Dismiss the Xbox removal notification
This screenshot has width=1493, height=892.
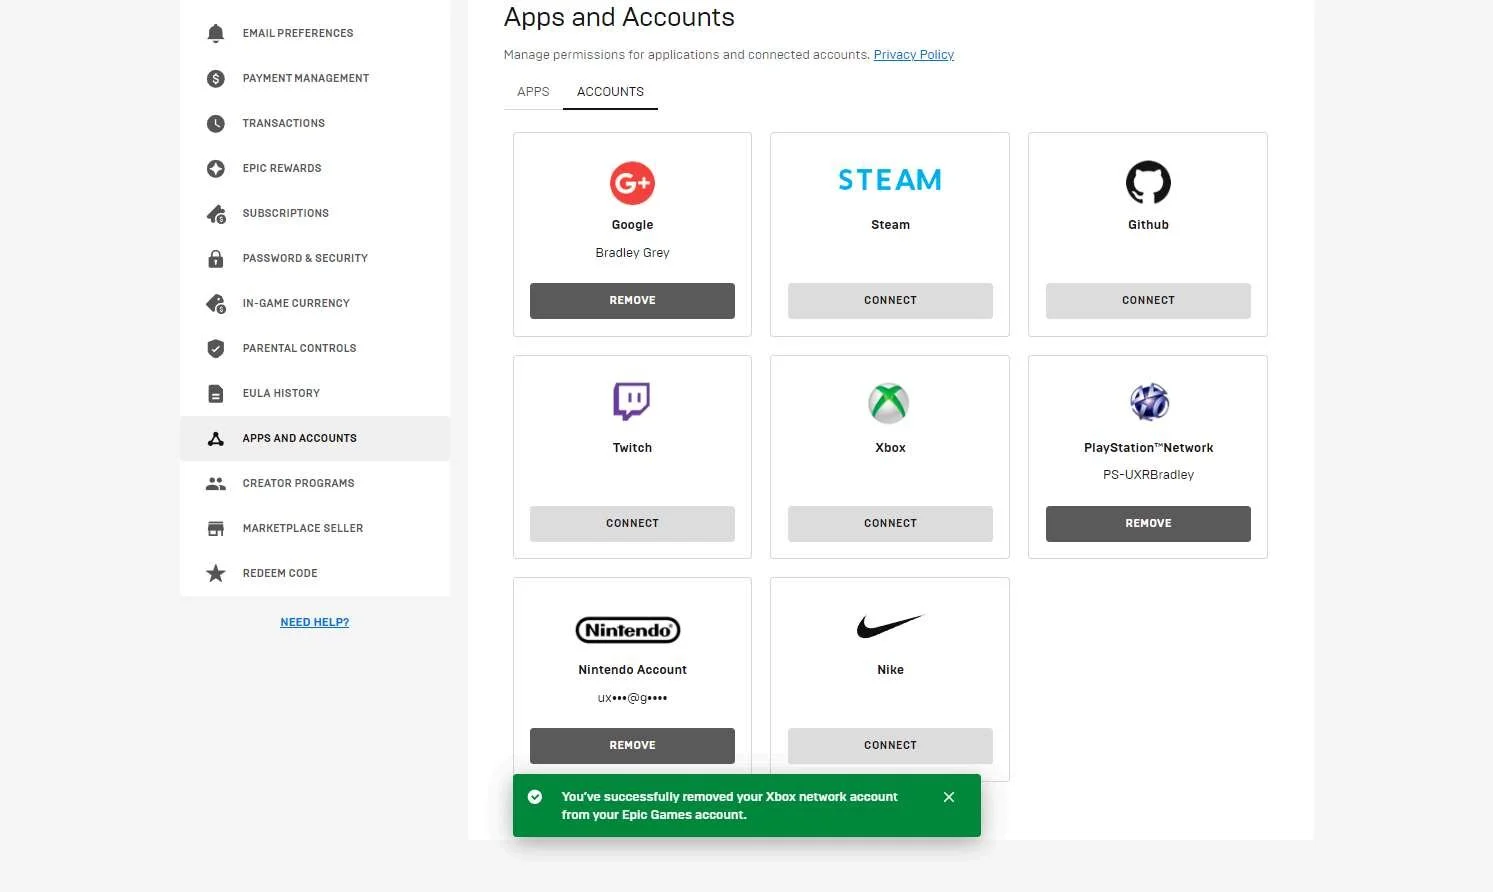tap(949, 797)
